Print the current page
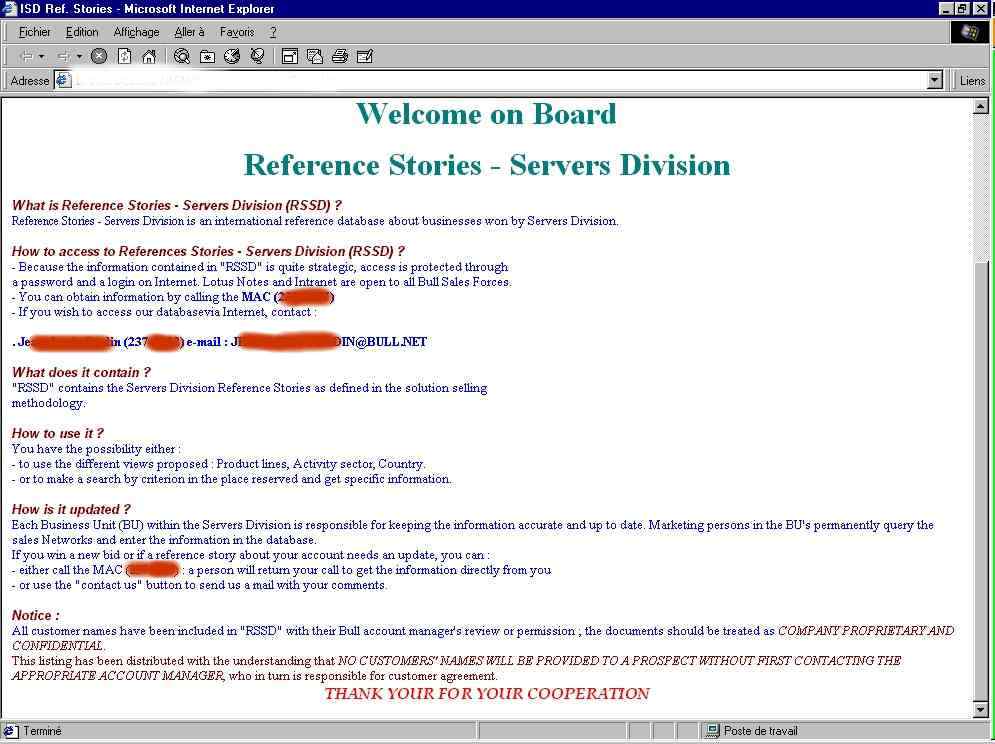The image size is (995, 744). 339,56
